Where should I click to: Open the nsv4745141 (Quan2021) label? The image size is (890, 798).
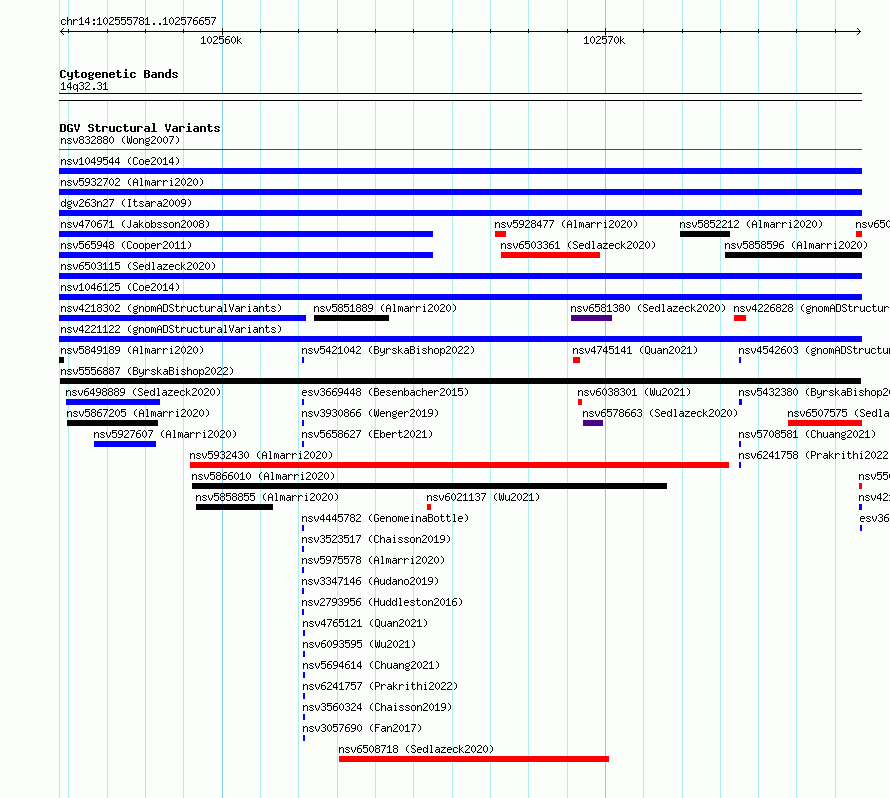click(635, 350)
